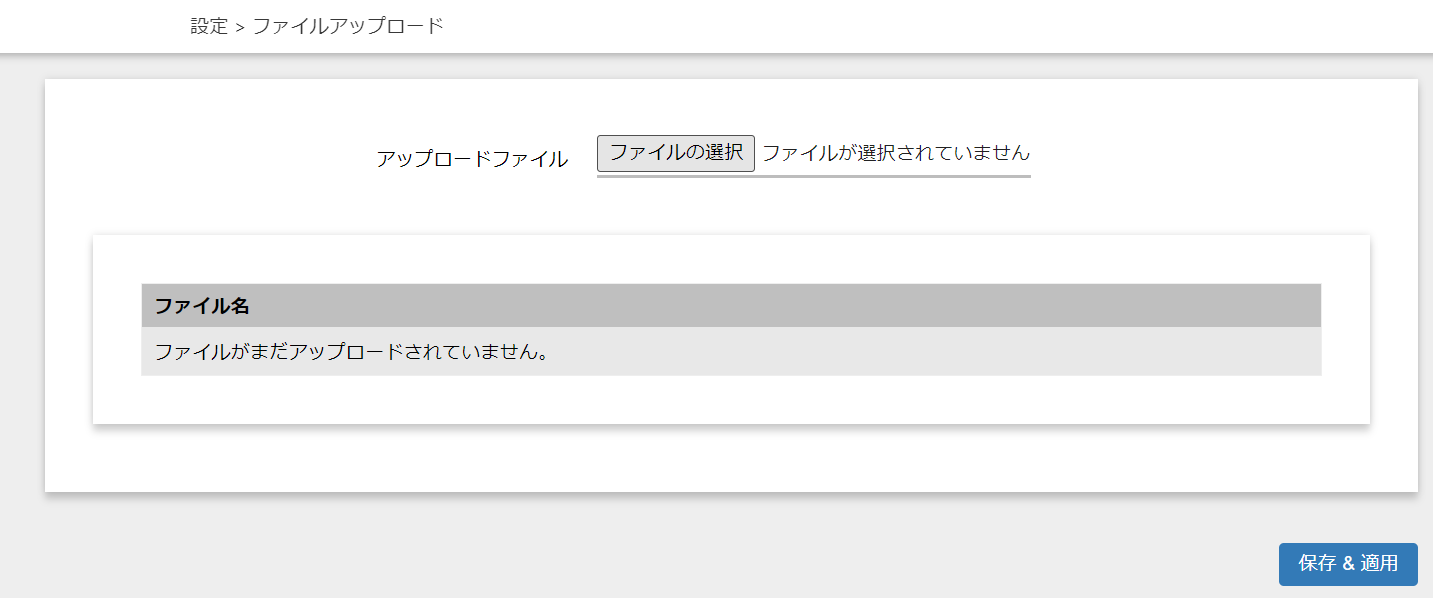Viewport: 1433px width, 598px height.
Task: Select the ファイルアップロード breadcrumb item
Action: tap(347, 26)
